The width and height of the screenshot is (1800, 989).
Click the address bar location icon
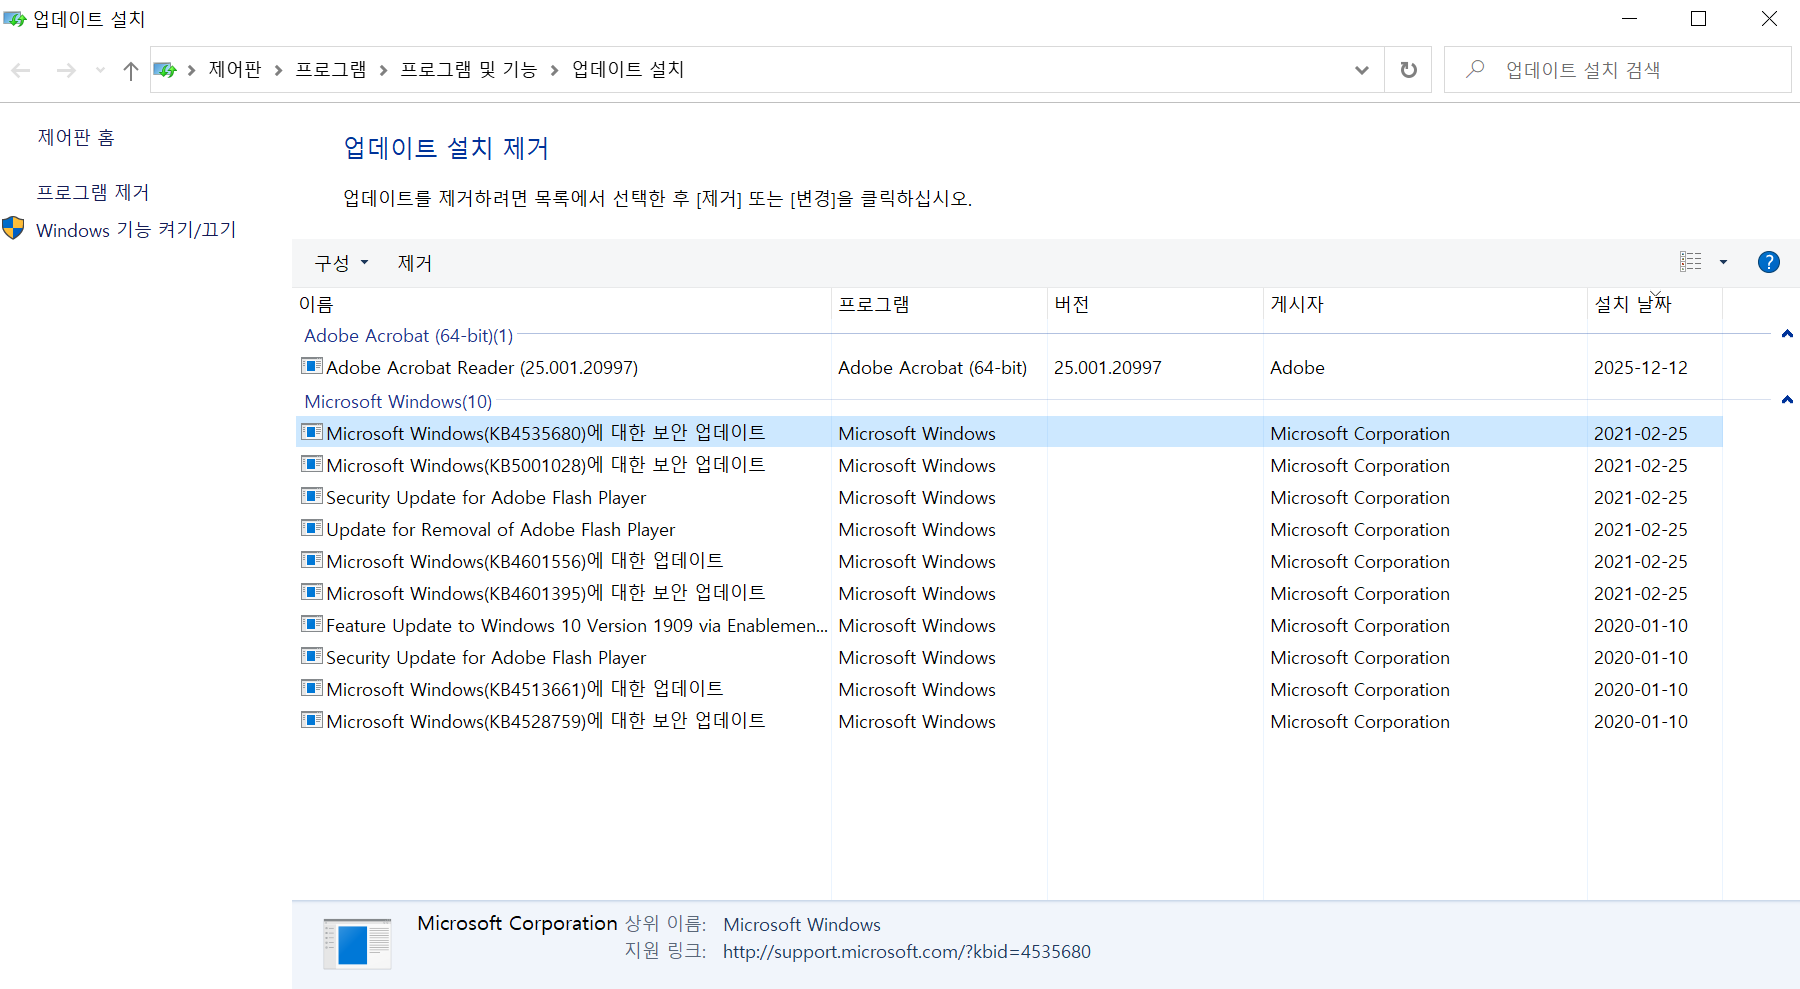pyautogui.click(x=165, y=70)
